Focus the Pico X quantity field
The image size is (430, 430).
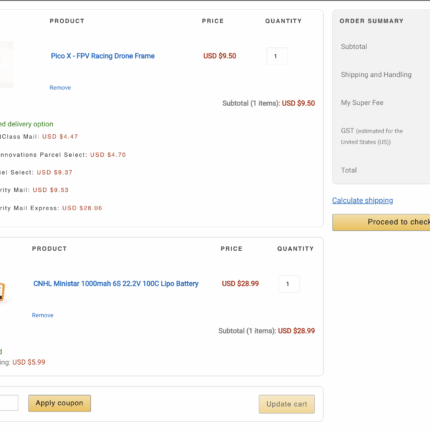pos(277,56)
